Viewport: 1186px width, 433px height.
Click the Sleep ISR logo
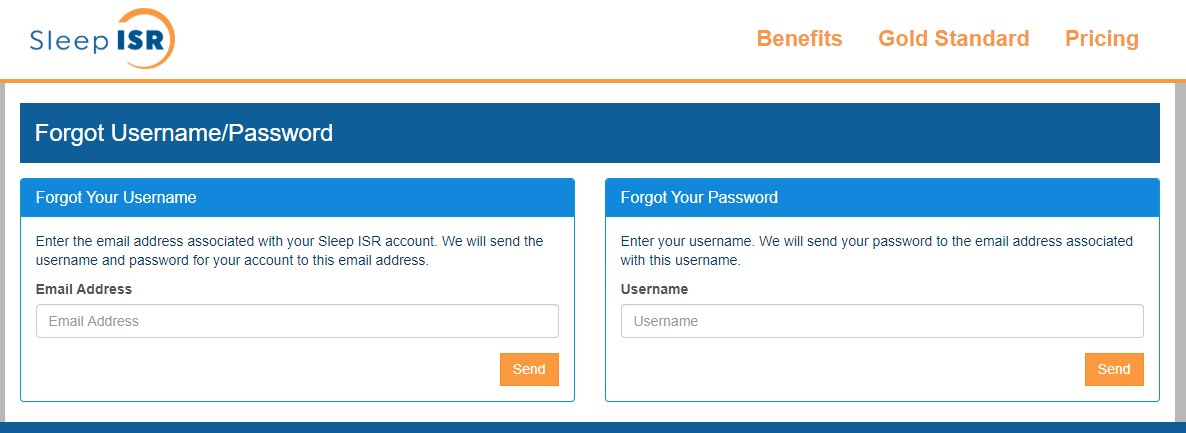point(102,39)
